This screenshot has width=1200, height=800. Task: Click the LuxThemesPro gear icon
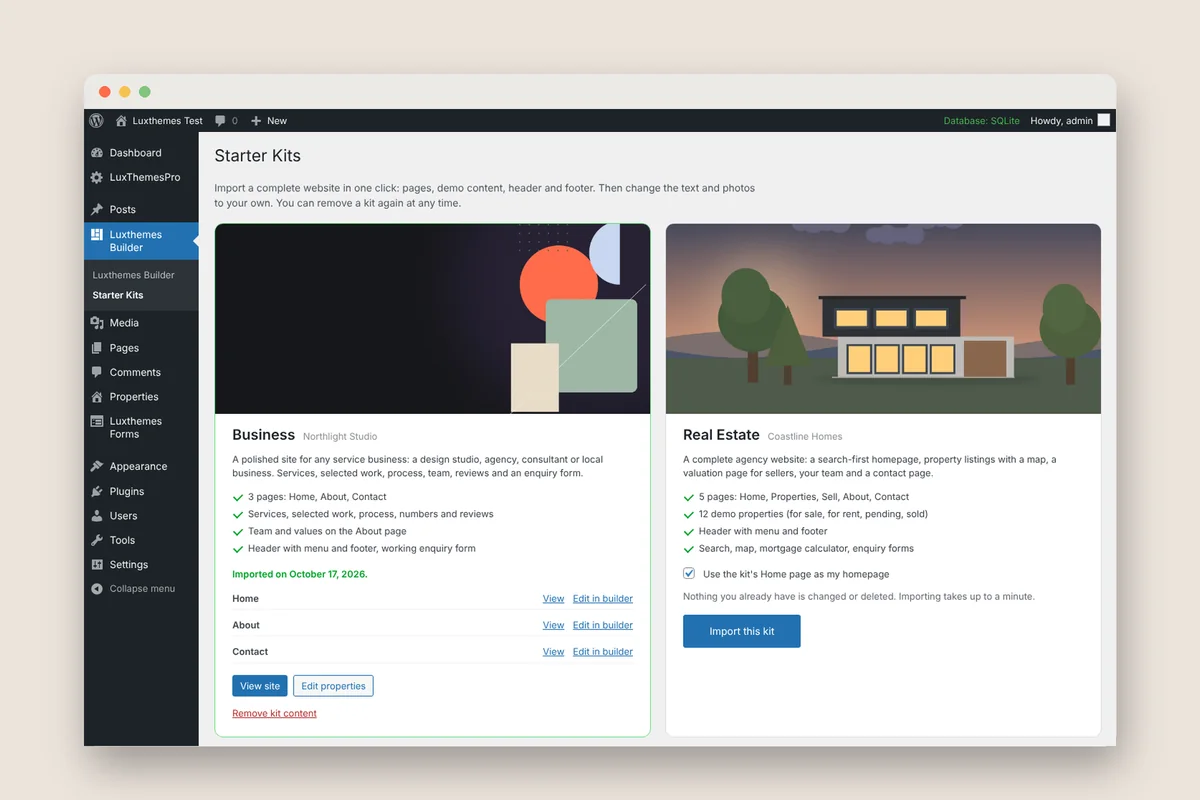[97, 178]
